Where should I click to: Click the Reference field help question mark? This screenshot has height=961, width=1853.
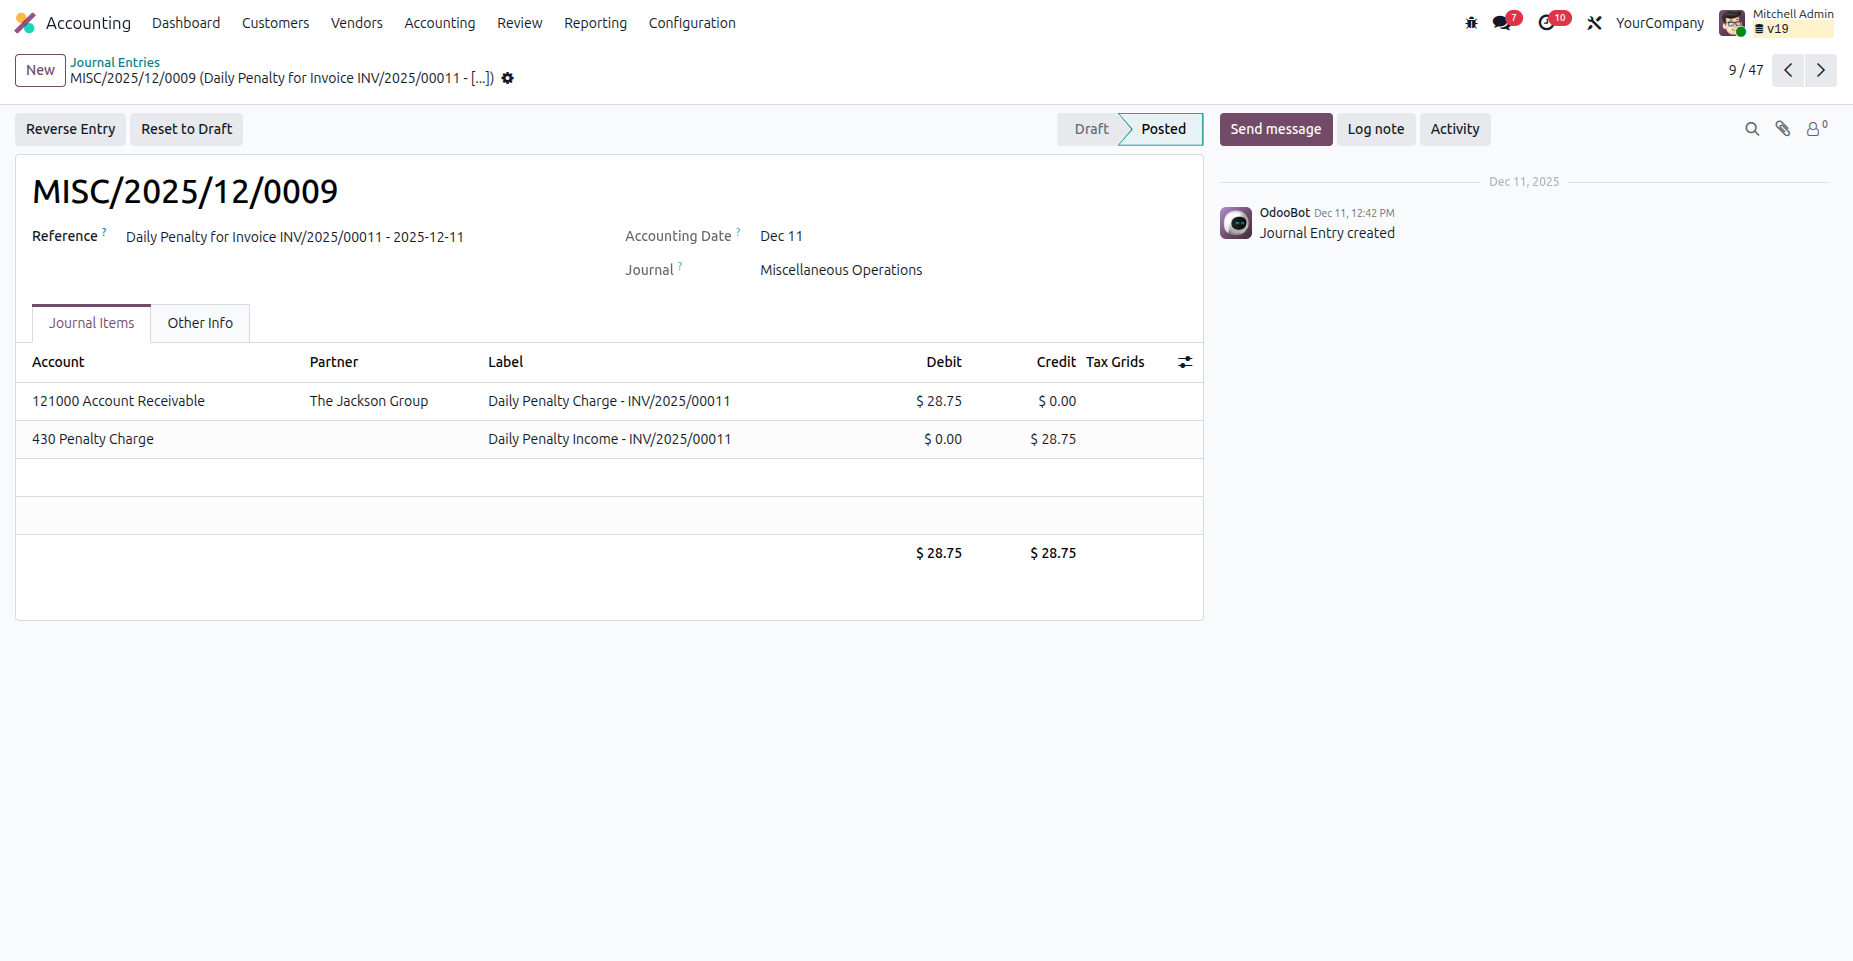(x=104, y=231)
